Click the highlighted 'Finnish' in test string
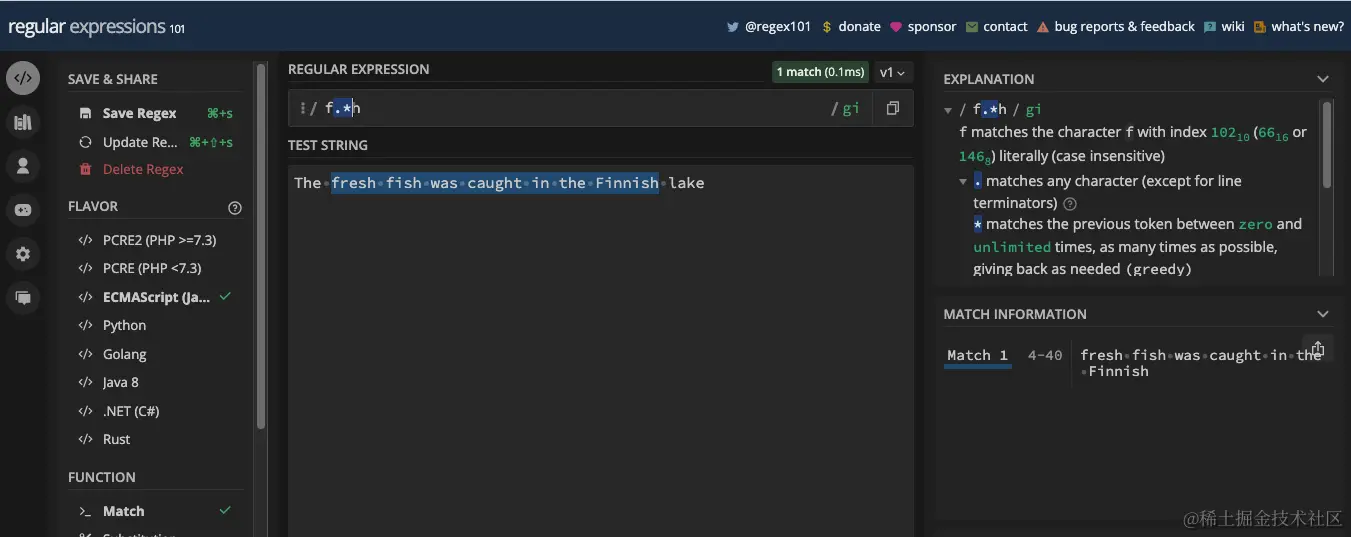The height and width of the screenshot is (537, 1351). coord(627,183)
